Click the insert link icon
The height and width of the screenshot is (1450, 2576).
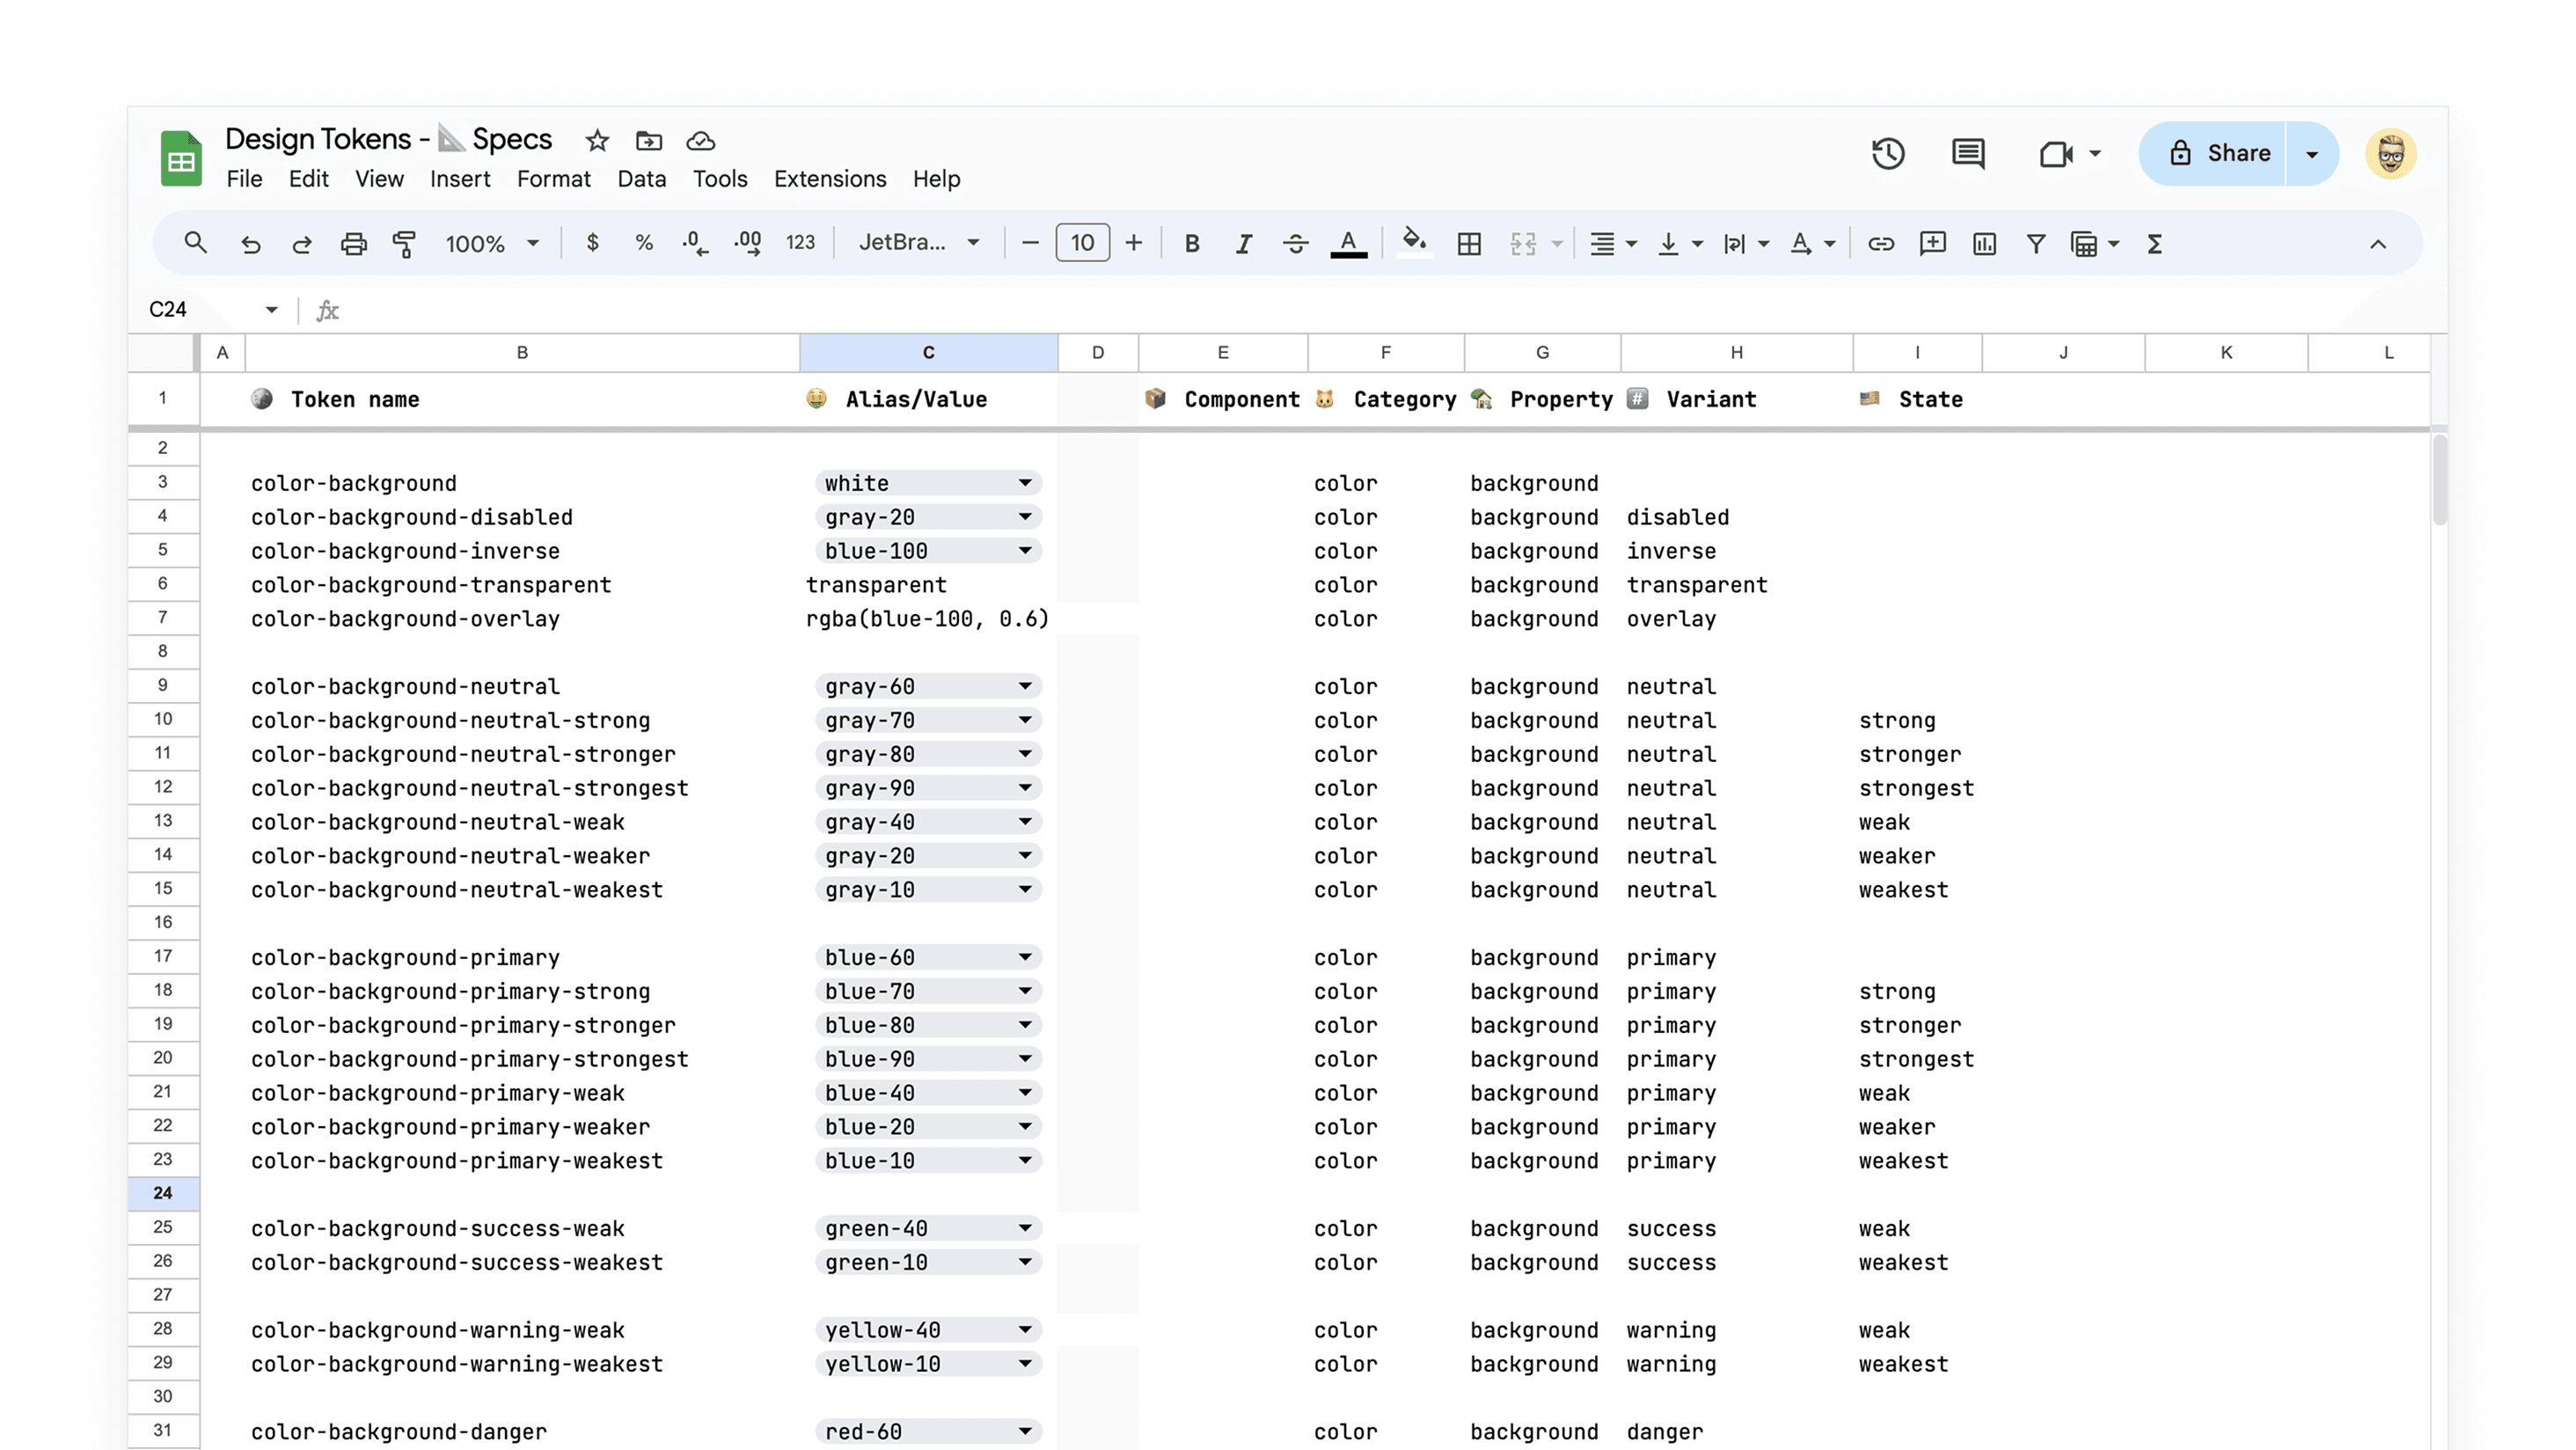[1880, 243]
